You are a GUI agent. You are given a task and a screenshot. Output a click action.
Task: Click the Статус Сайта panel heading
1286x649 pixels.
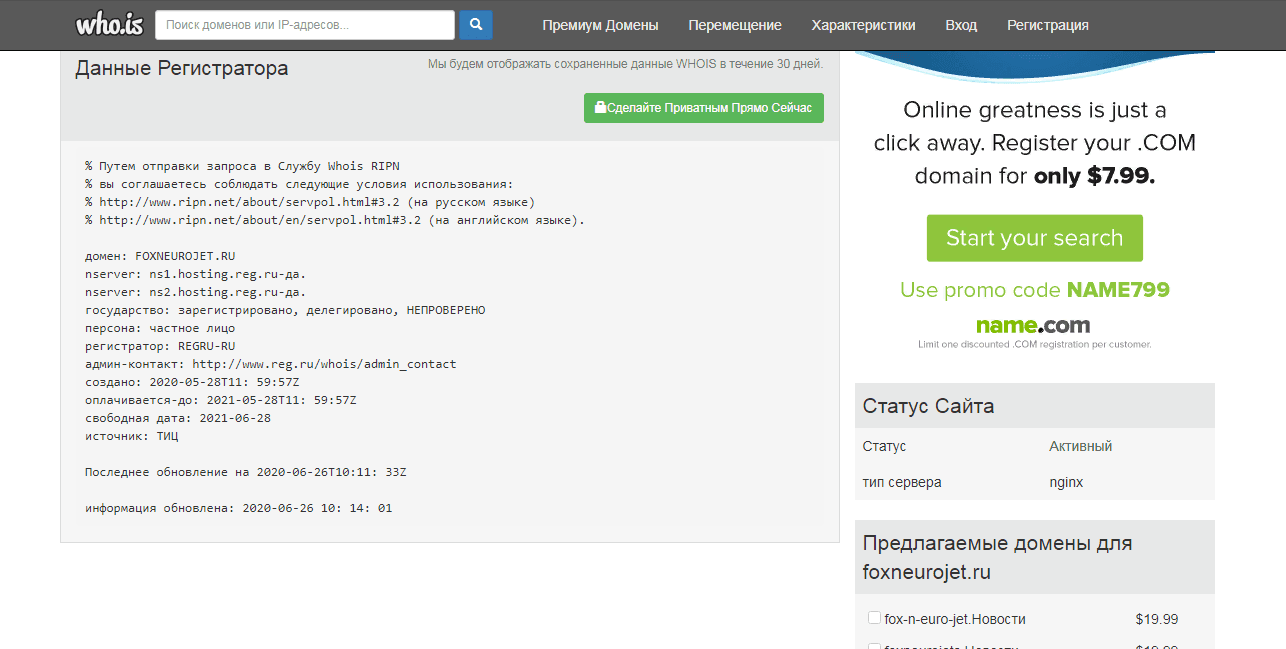tap(928, 406)
